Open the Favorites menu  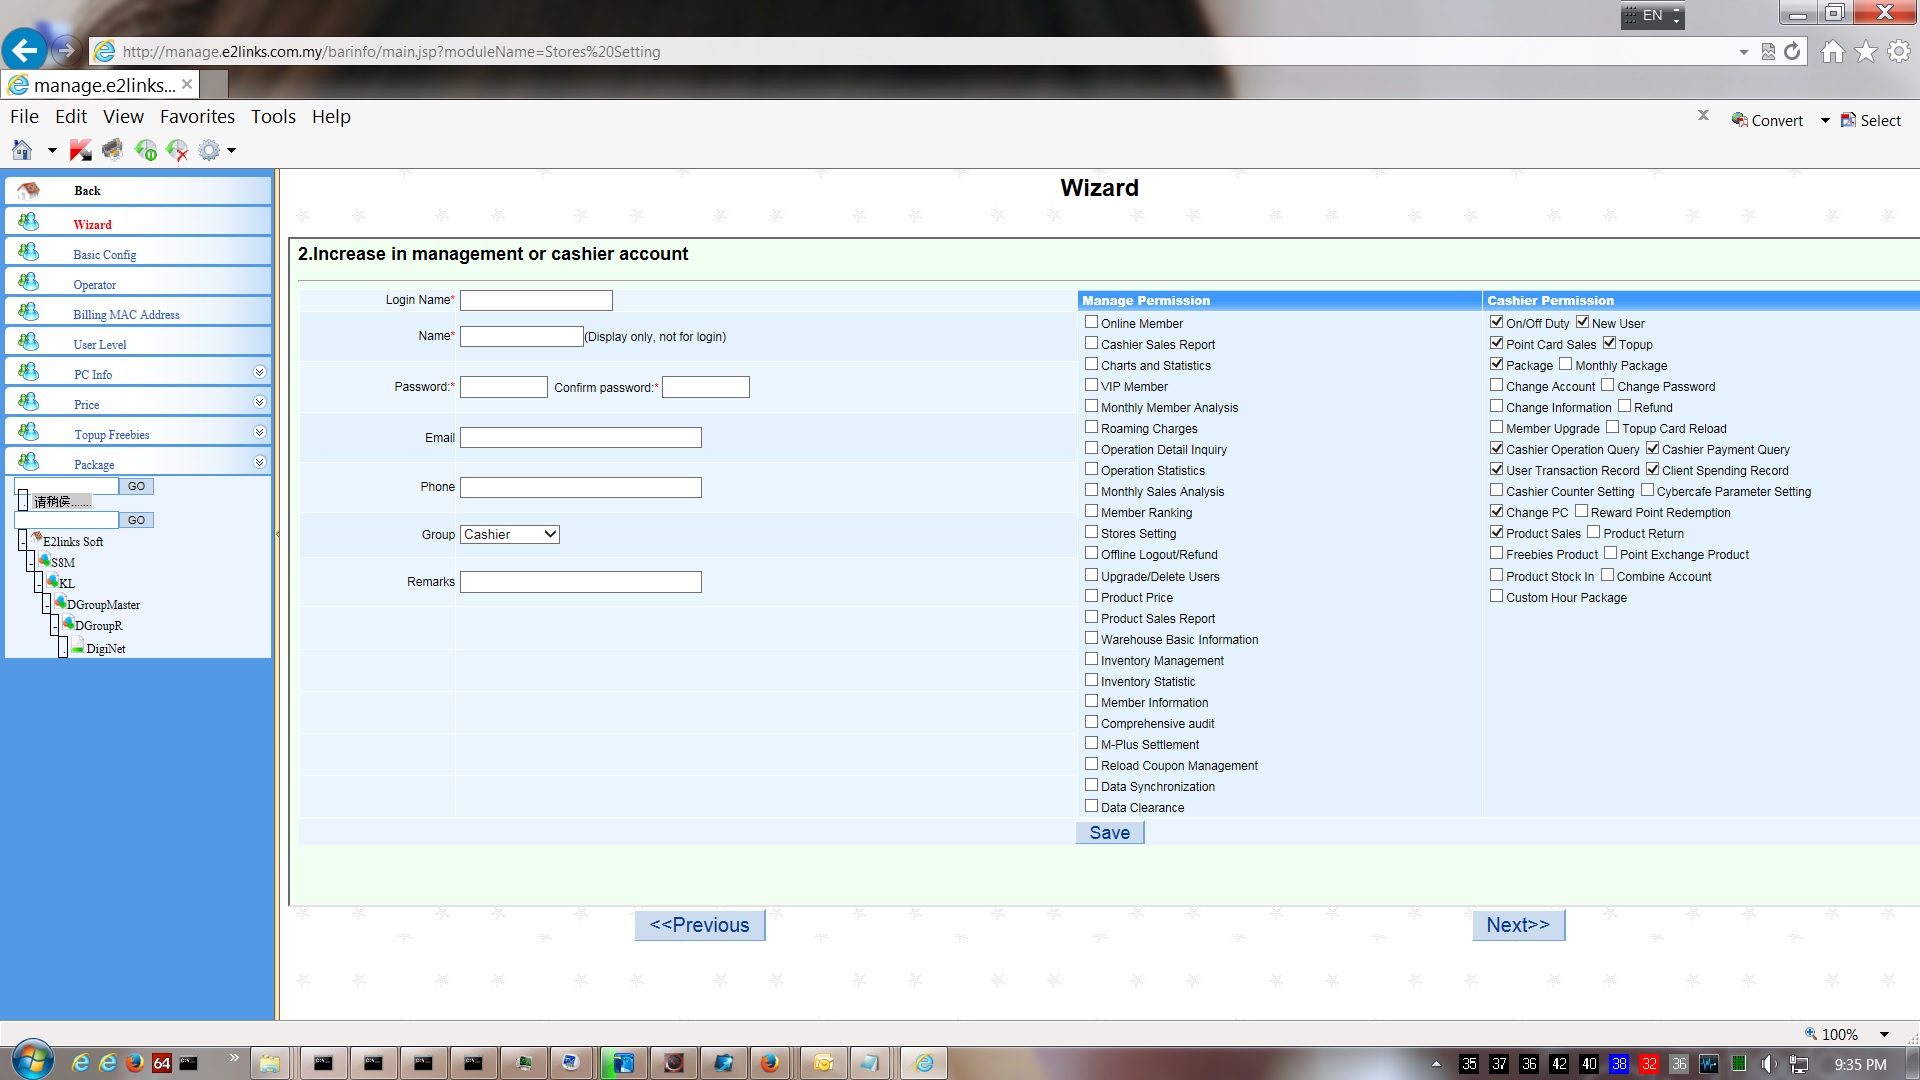pos(197,116)
